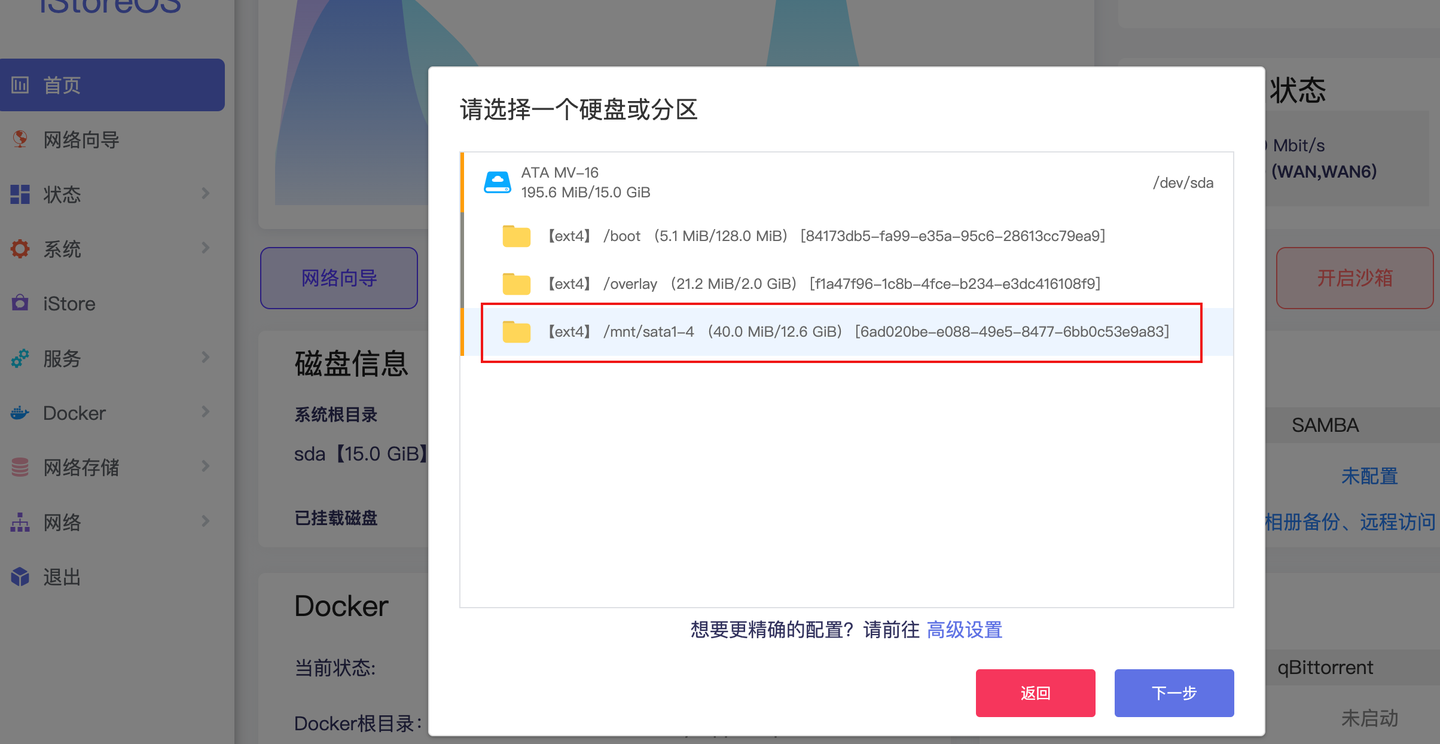Screen dimensions: 1440x744
Task: Click the 返回 back button
Action: tap(1035, 692)
